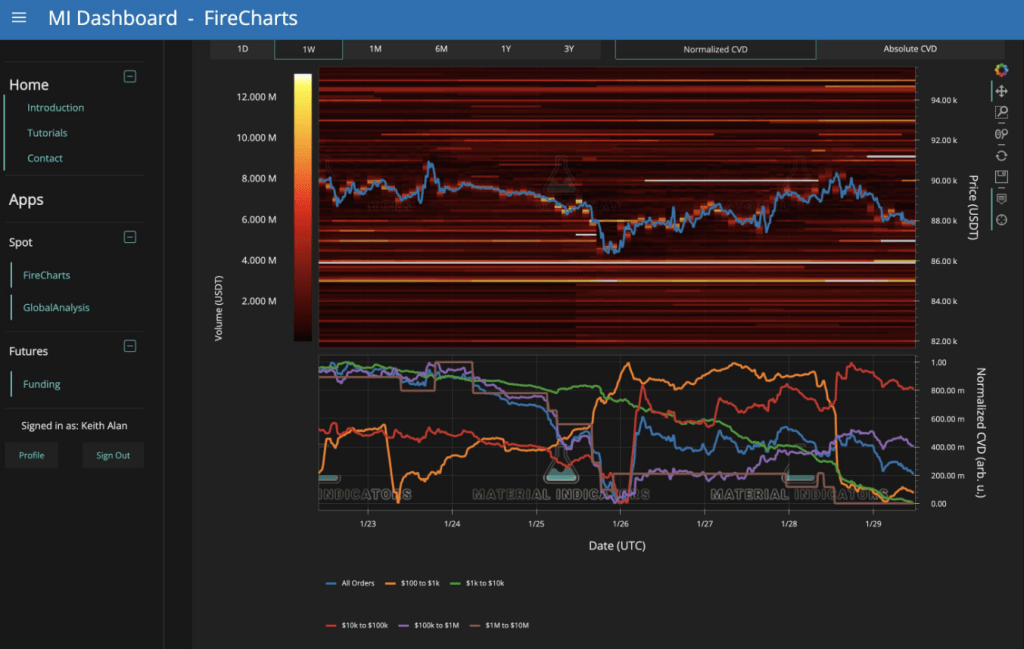Collapse the Home section in the sidebar
Screen dimensions: 1024x649
(x=129, y=76)
